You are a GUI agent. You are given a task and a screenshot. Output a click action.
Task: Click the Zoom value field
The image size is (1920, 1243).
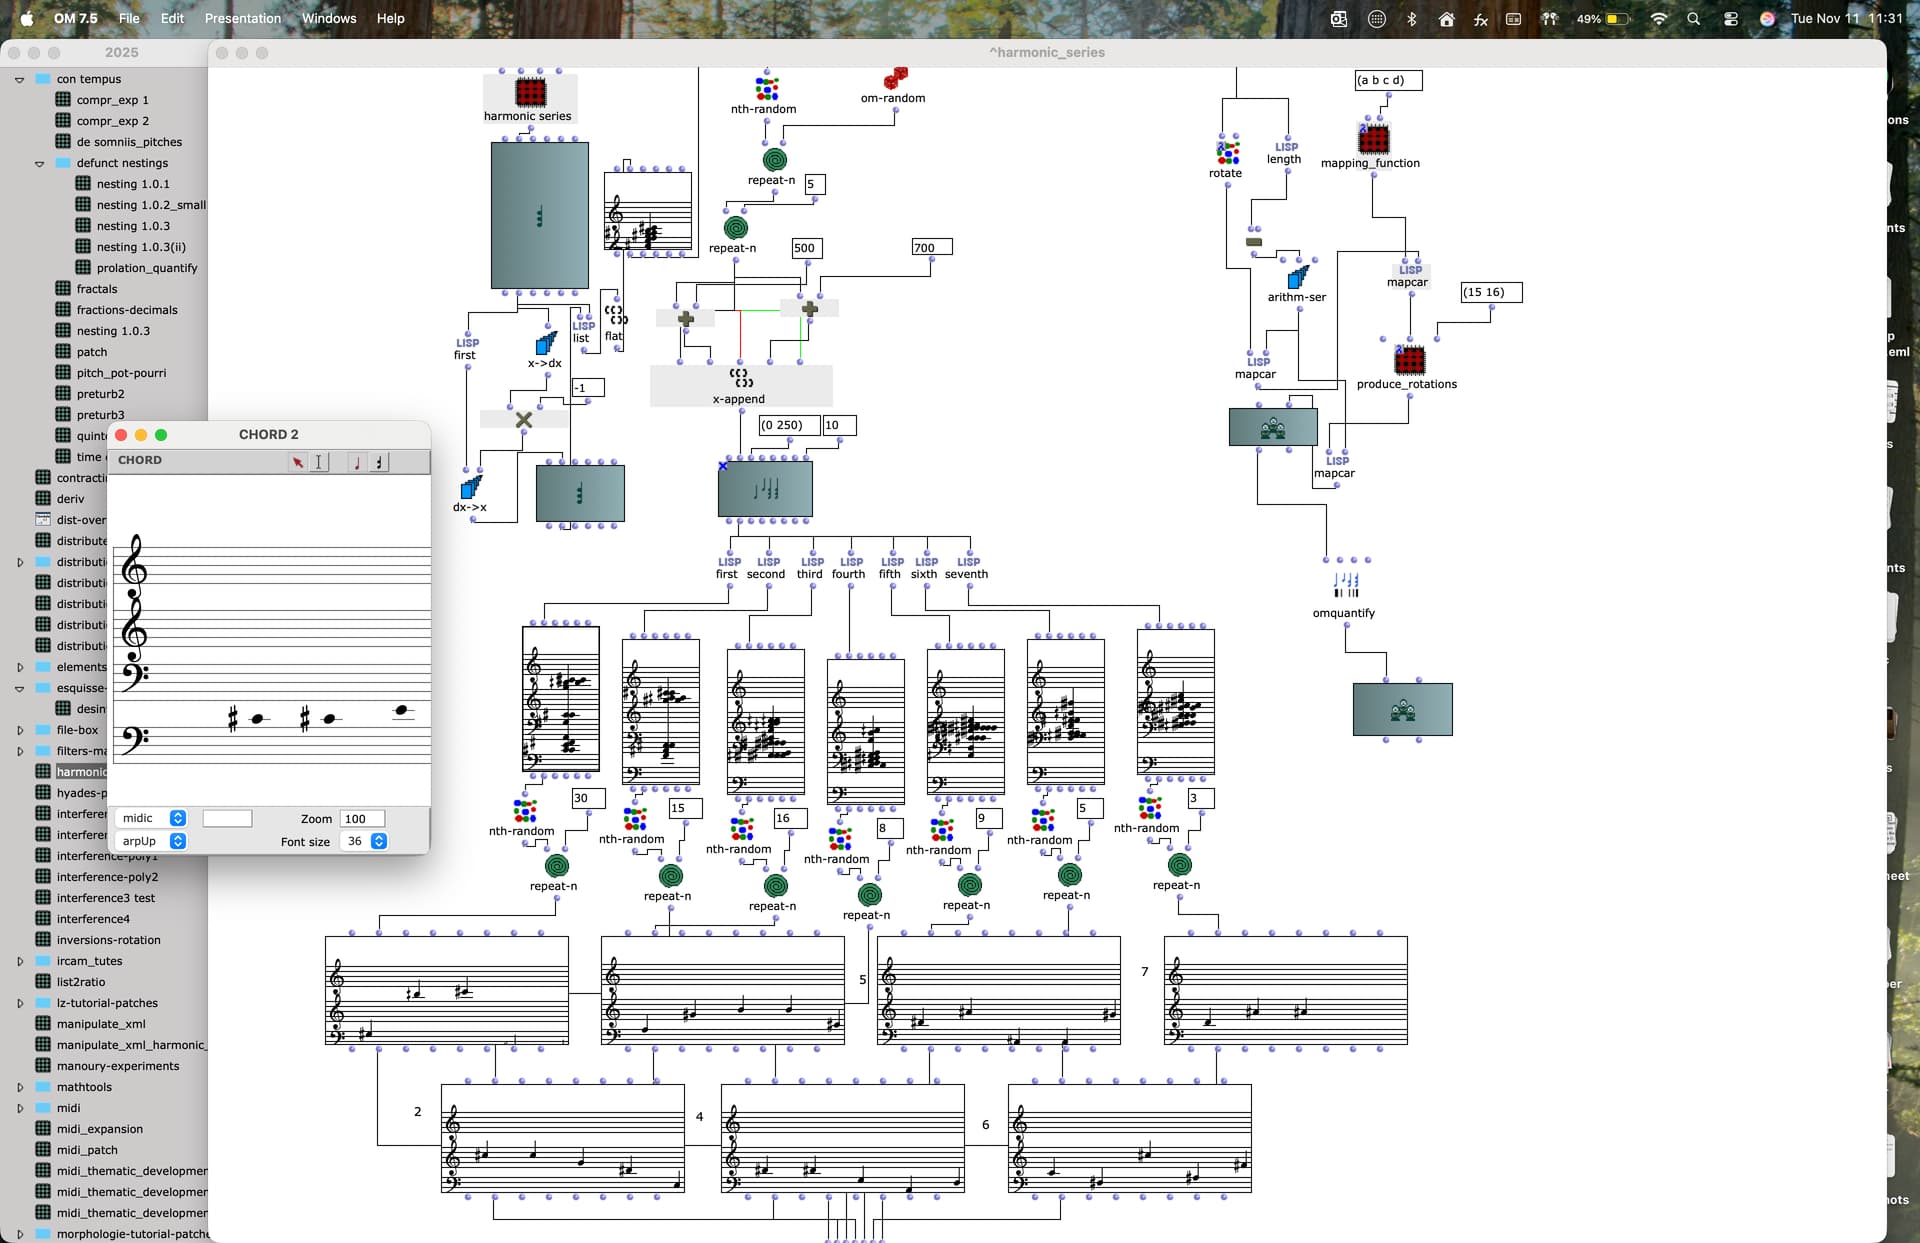coord(361,818)
